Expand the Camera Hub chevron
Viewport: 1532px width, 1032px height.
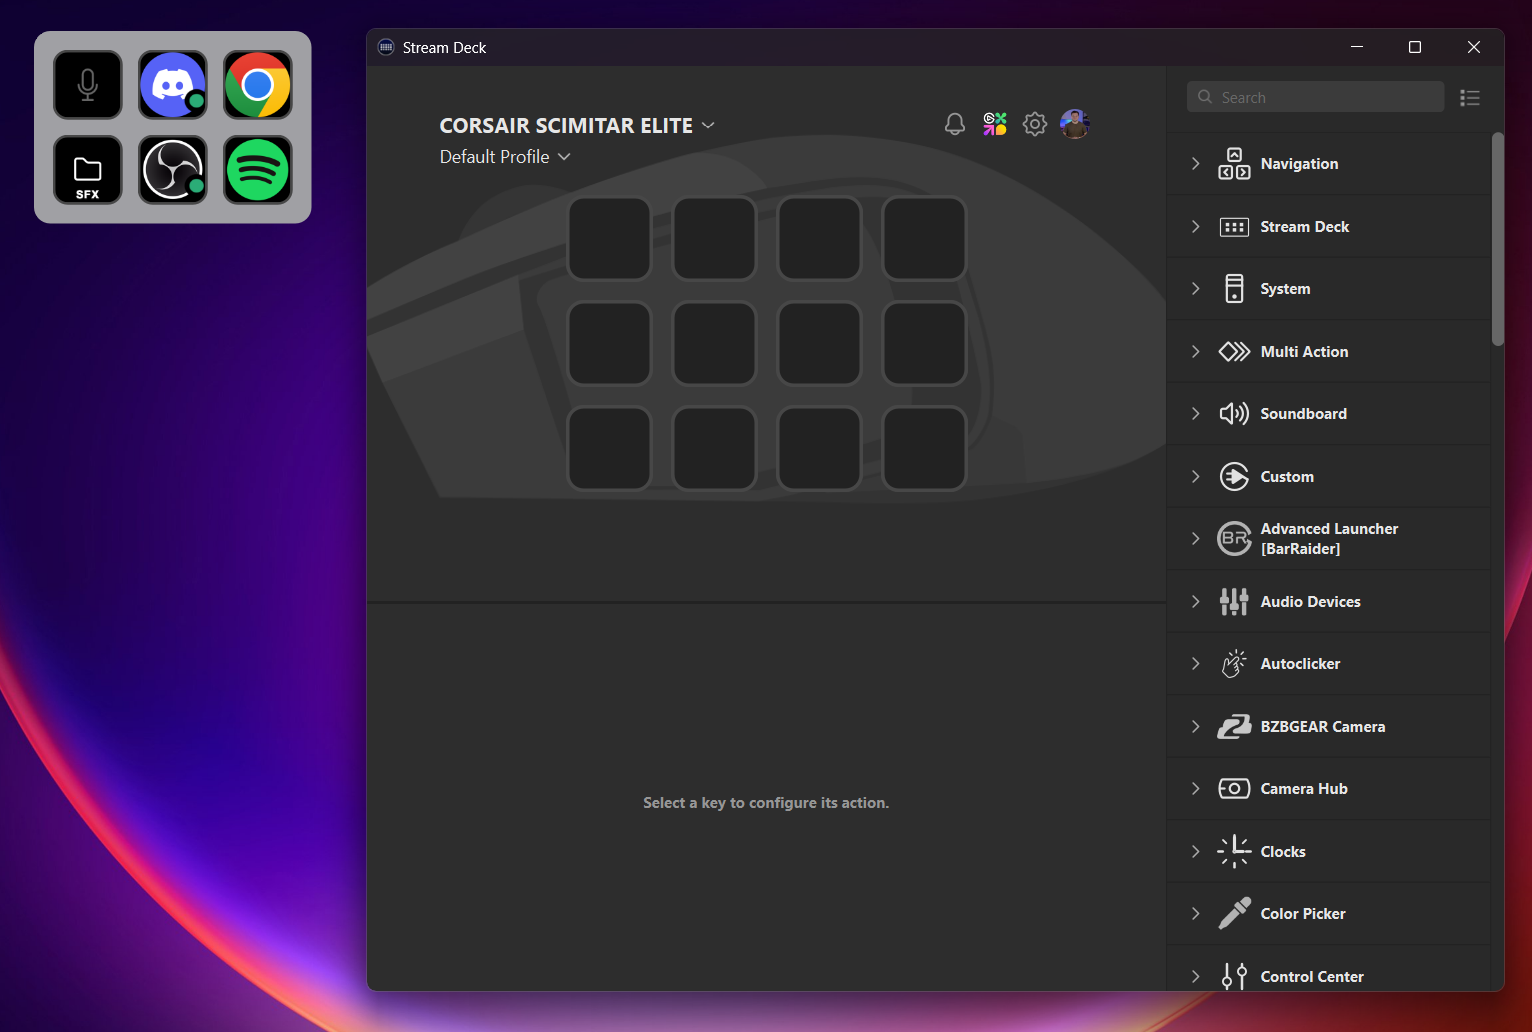[x=1195, y=789]
